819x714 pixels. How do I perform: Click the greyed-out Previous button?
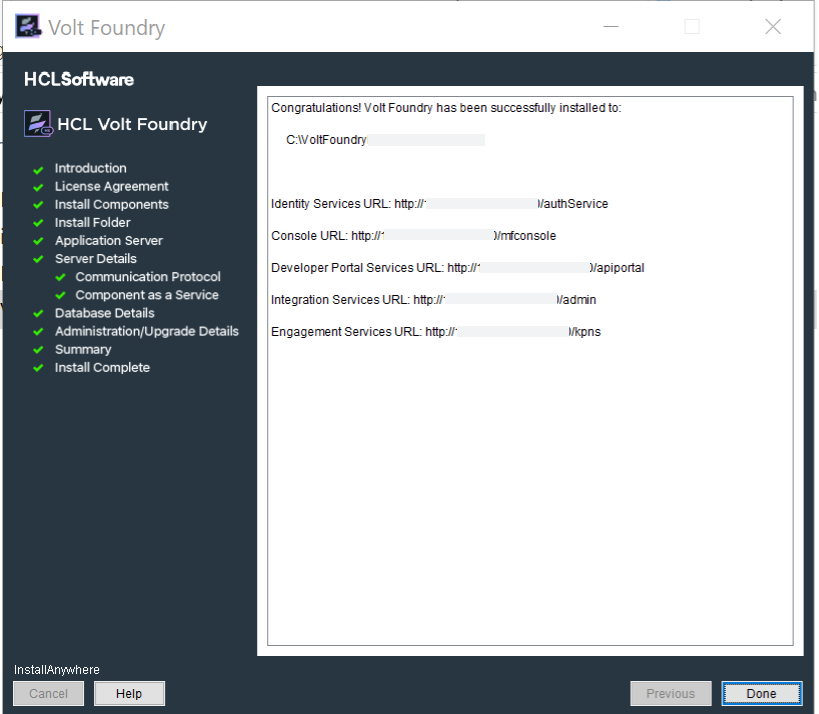(671, 693)
